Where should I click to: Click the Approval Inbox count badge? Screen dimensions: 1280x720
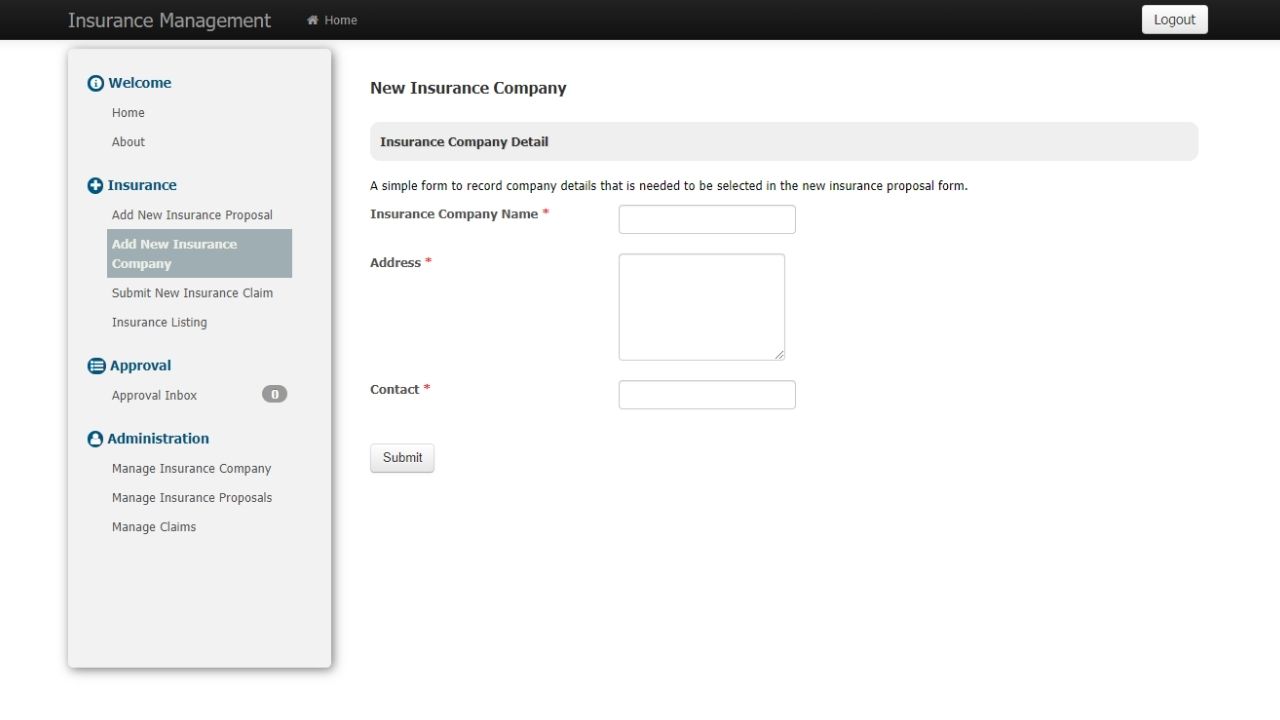274,394
